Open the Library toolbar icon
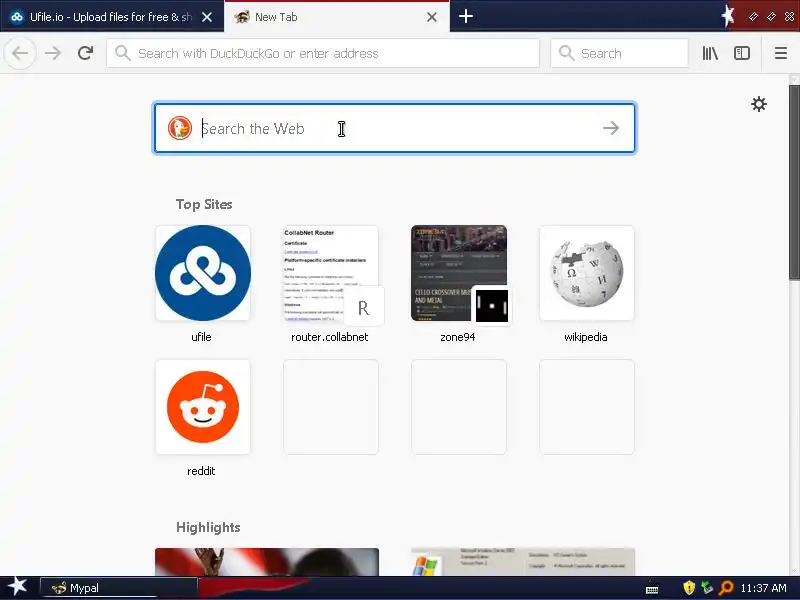 [710, 53]
